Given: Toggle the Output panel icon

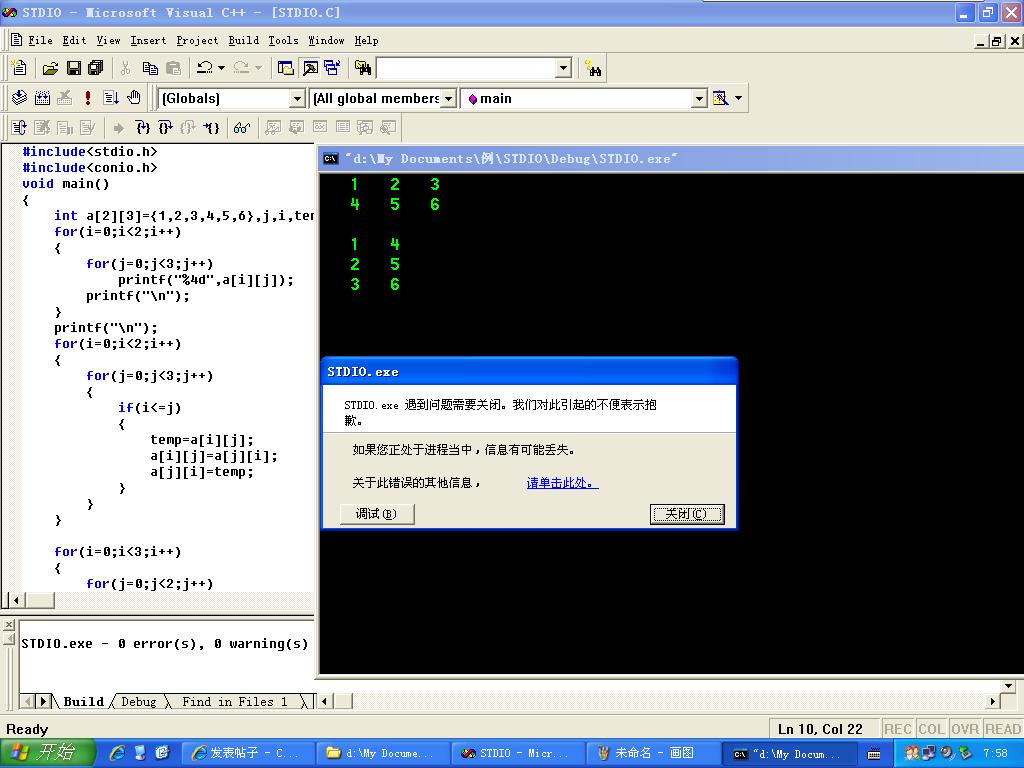Looking at the screenshot, I should [309, 68].
